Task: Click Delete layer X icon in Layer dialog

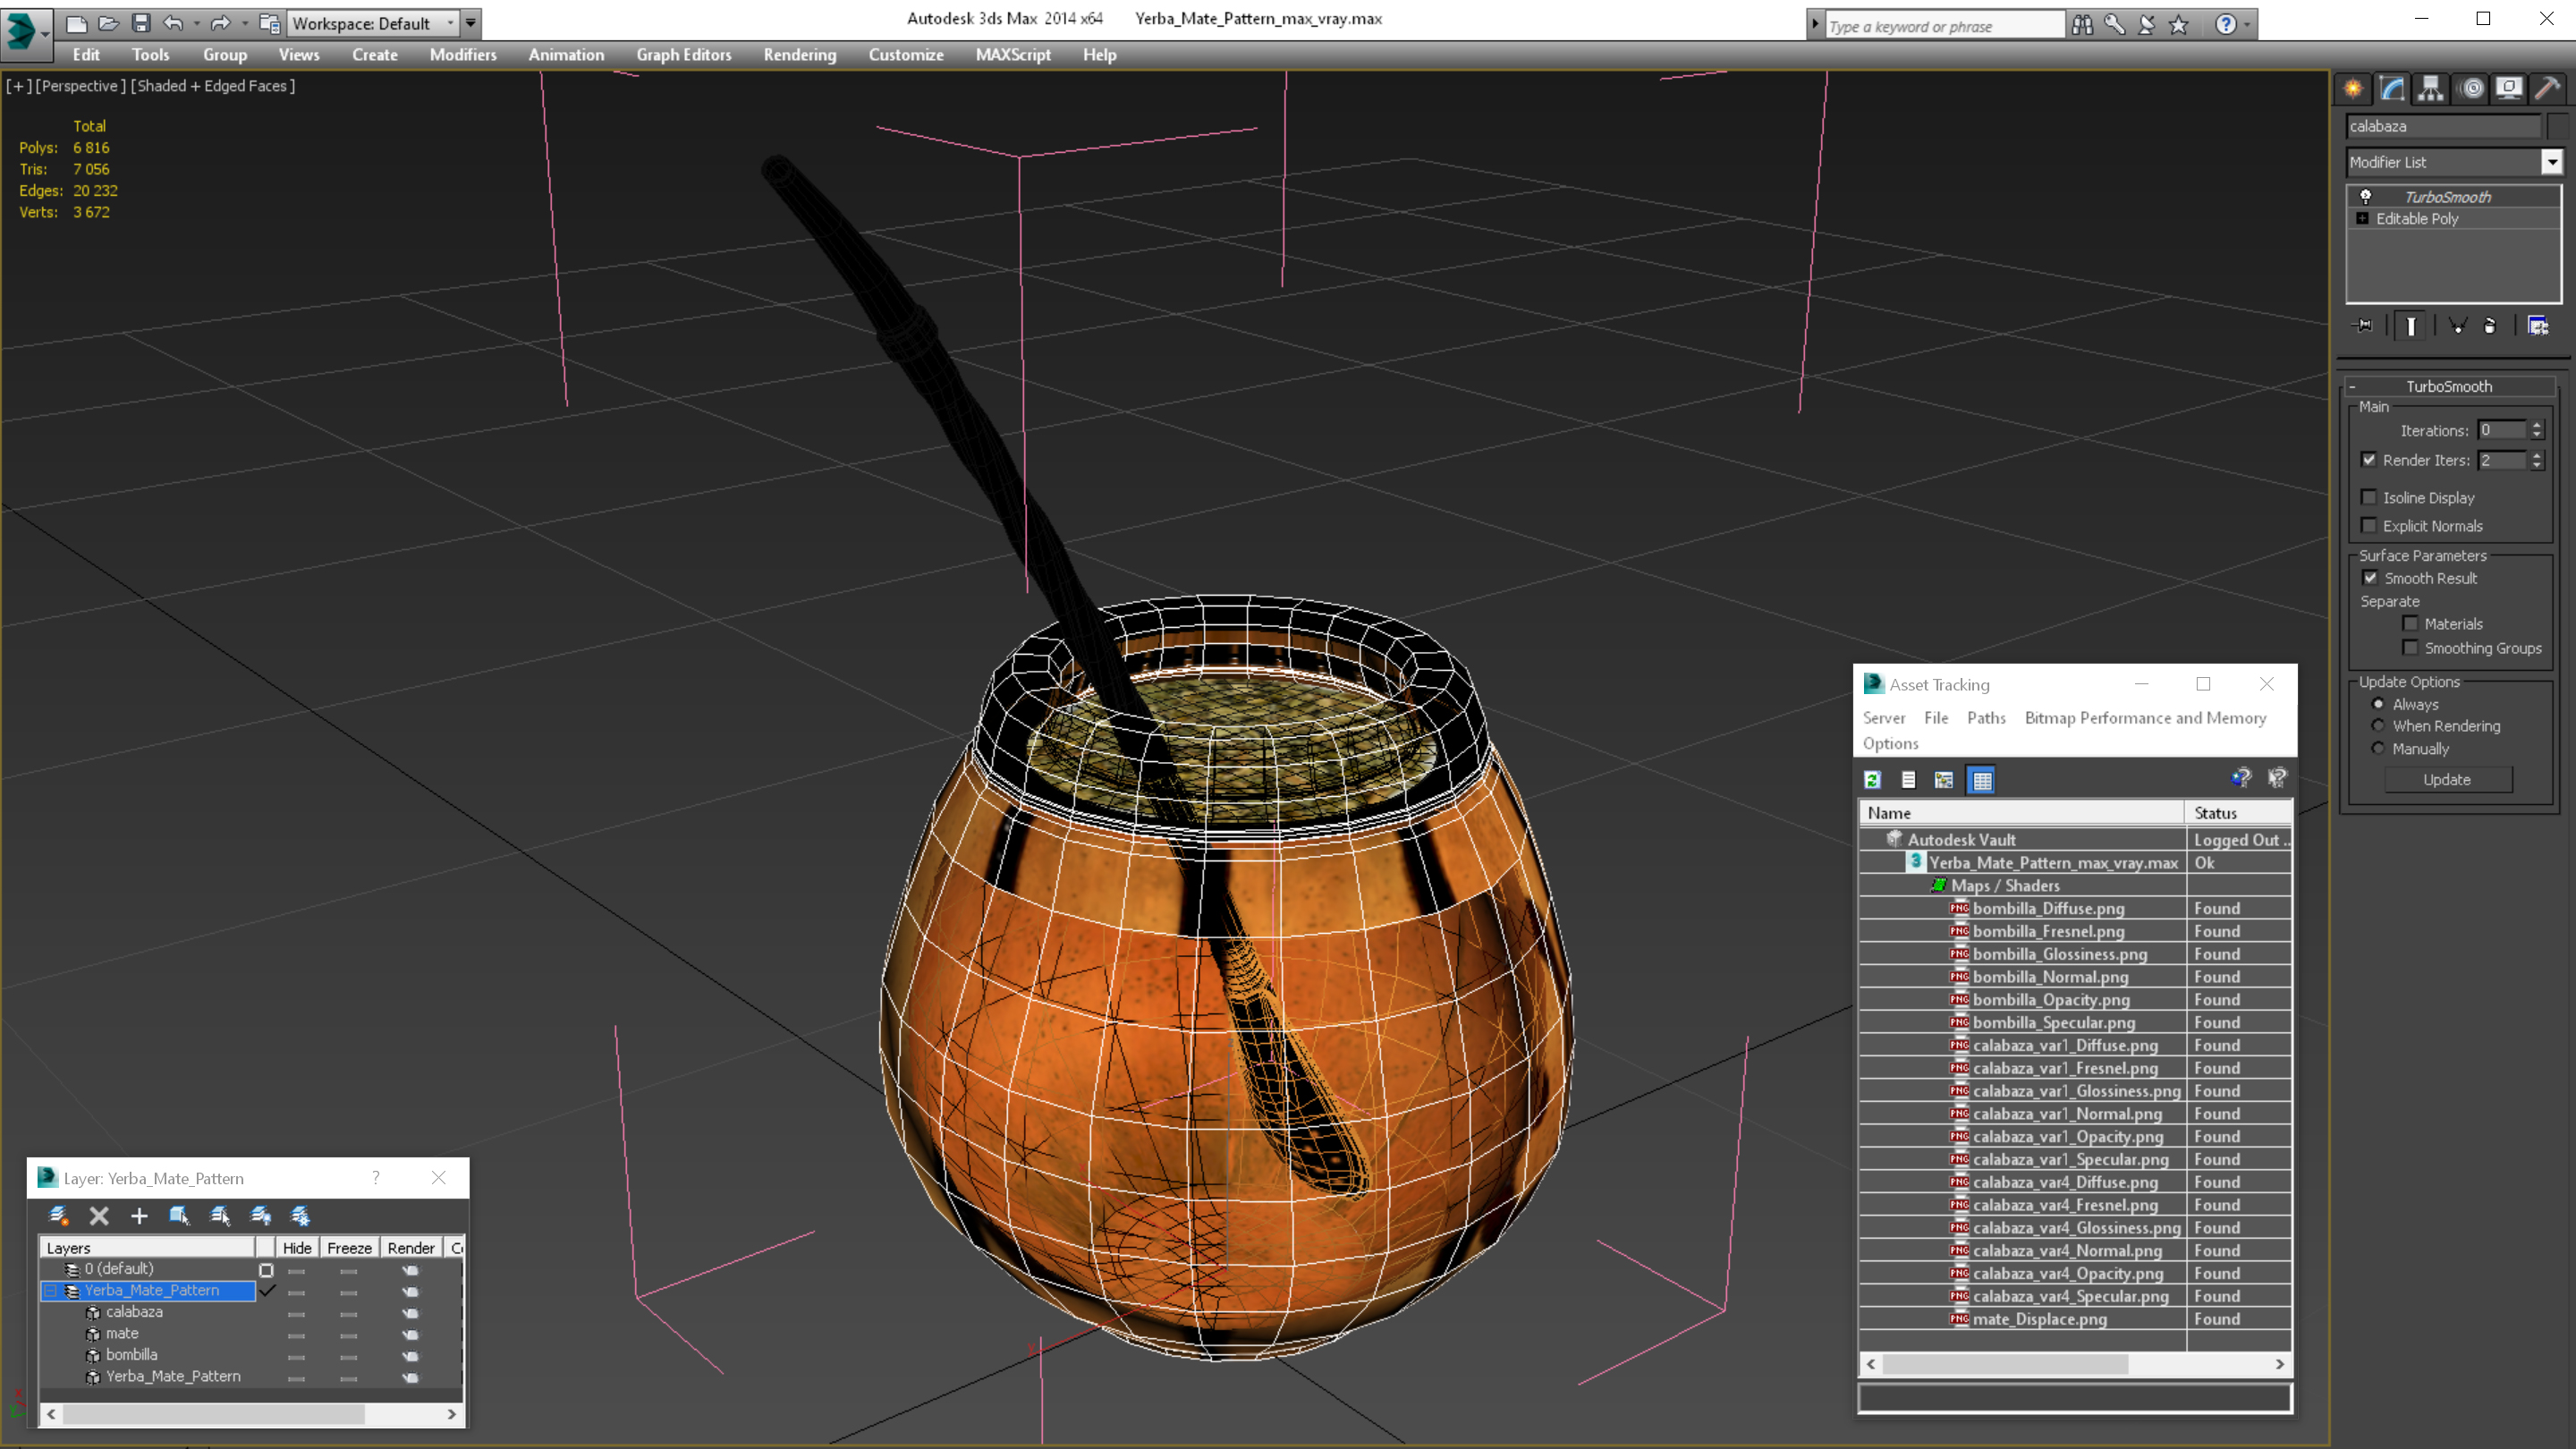Action: 99,1216
